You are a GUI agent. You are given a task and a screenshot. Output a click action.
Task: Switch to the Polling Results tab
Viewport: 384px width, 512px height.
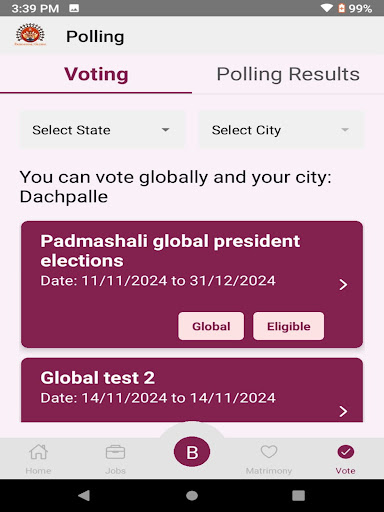(x=288, y=74)
